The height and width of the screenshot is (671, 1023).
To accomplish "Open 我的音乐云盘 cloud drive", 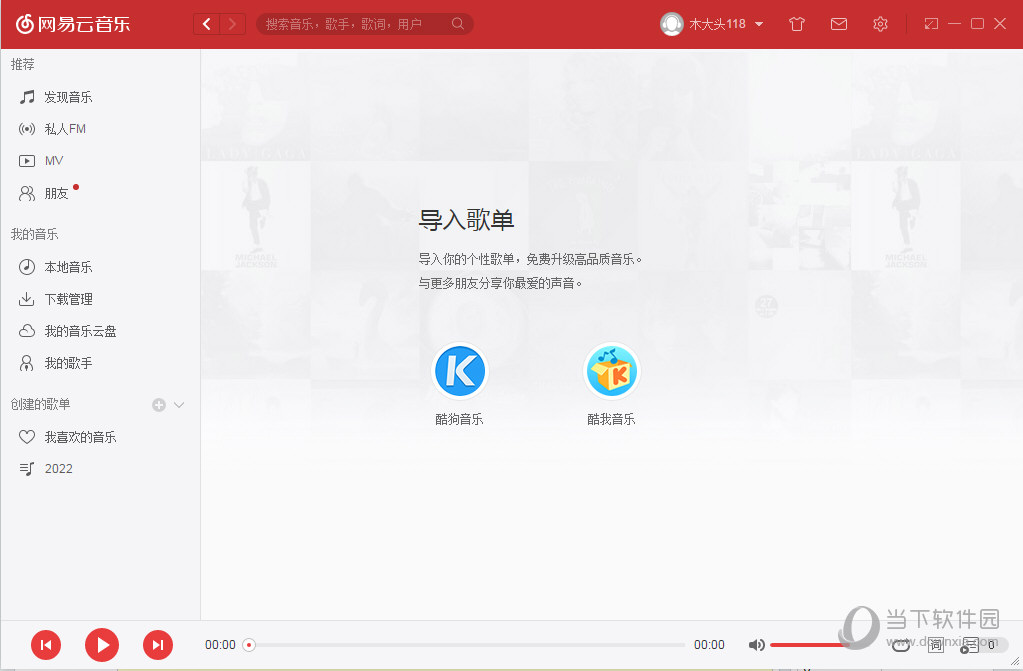I will [x=80, y=330].
